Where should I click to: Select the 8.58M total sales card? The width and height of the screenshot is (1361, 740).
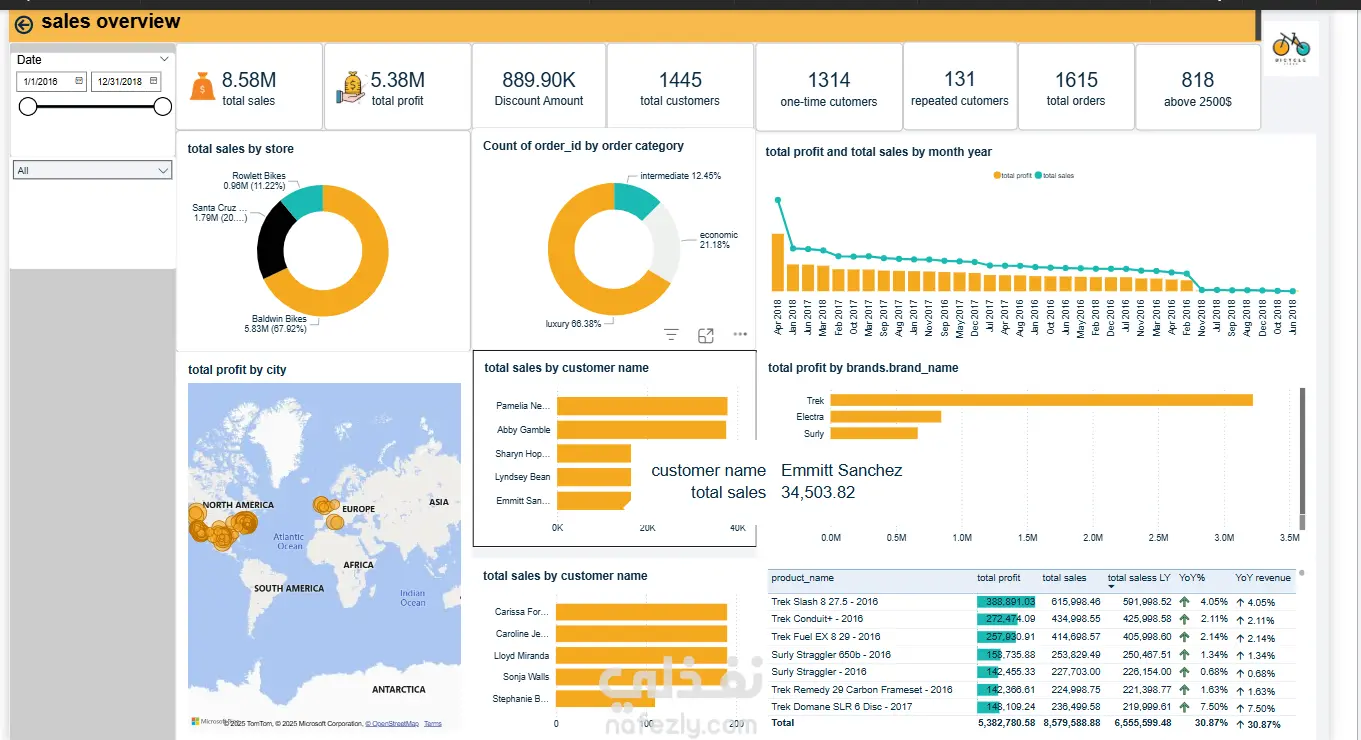[249, 86]
